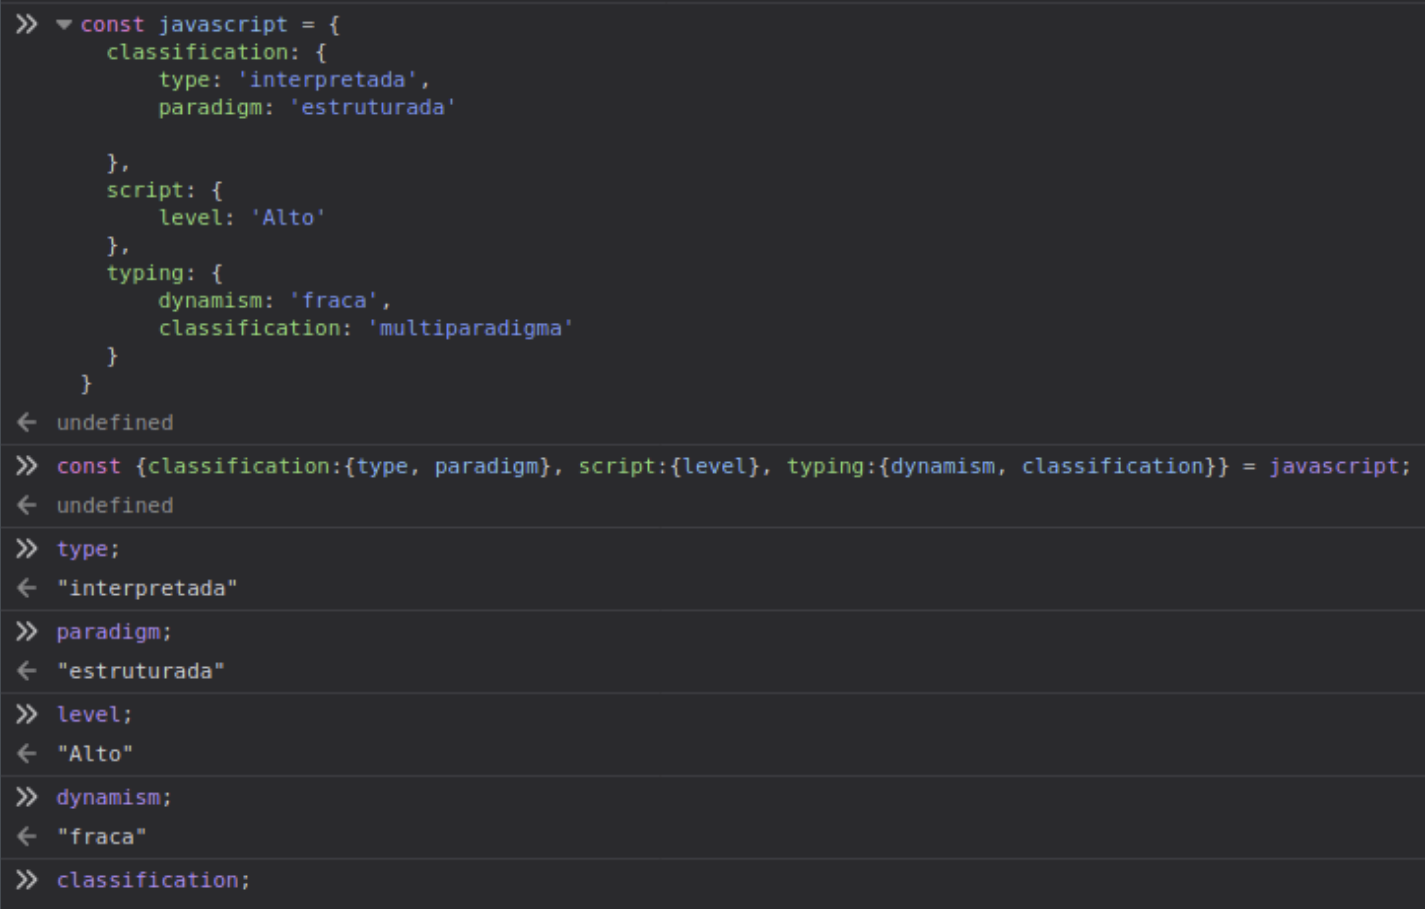Click the input chevron next to level;
Image resolution: width=1425 pixels, height=909 pixels.
point(27,715)
